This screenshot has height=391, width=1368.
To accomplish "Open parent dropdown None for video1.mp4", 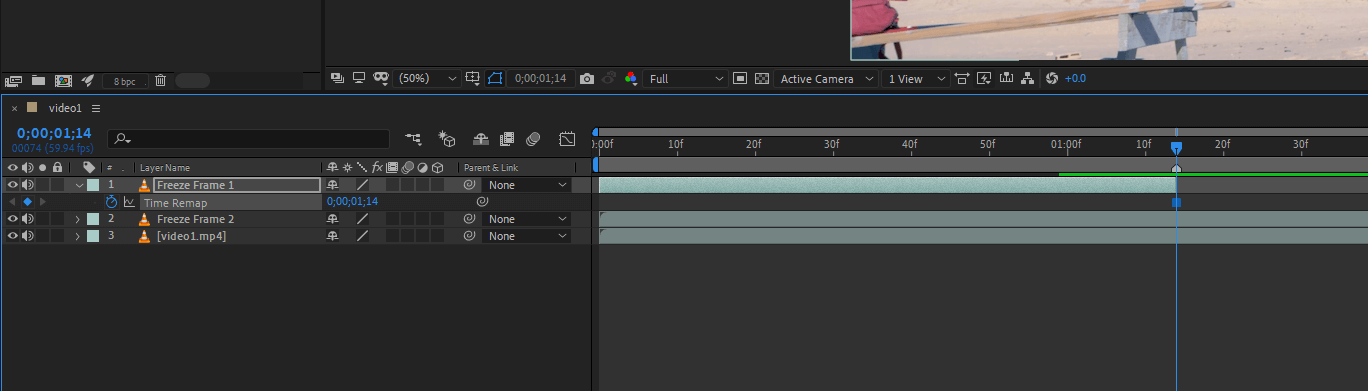I will pyautogui.click(x=526, y=236).
